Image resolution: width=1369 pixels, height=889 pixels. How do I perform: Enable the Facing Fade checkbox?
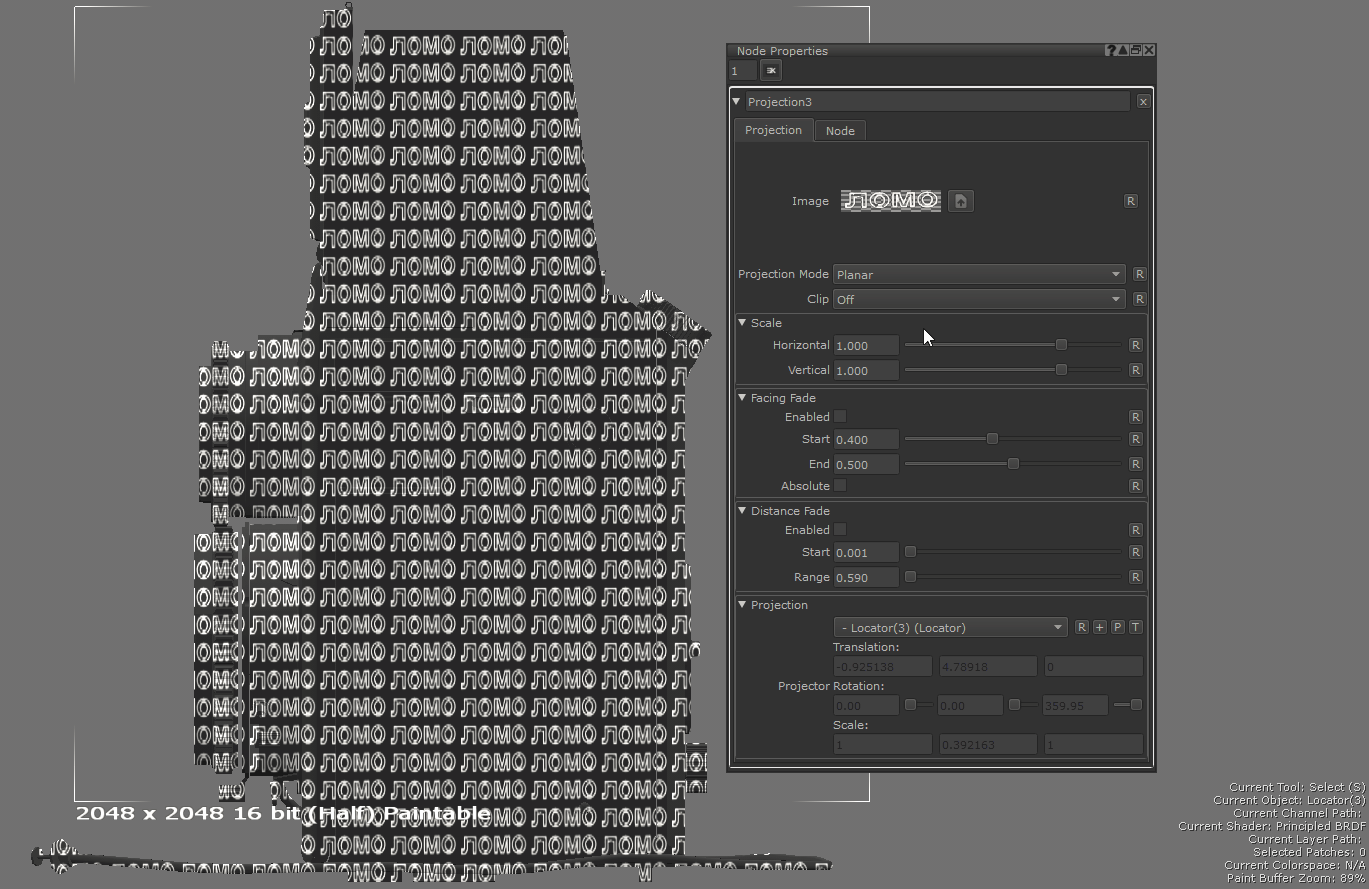coord(840,417)
